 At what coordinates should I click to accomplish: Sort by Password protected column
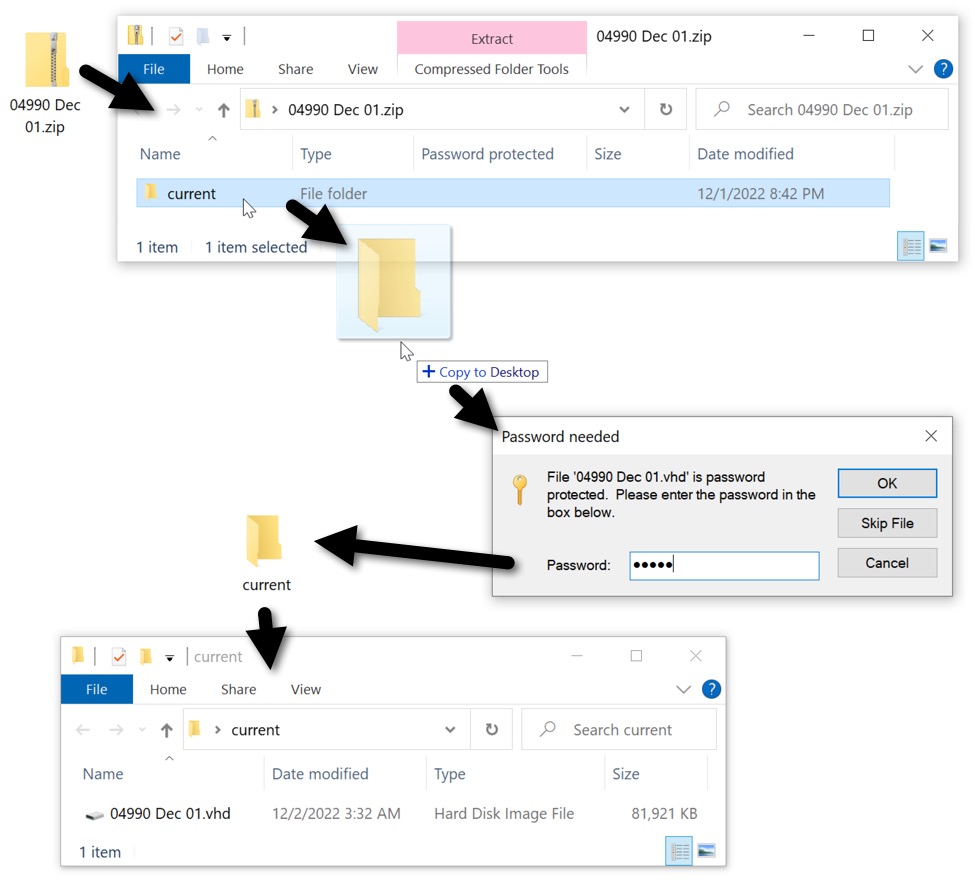click(487, 154)
